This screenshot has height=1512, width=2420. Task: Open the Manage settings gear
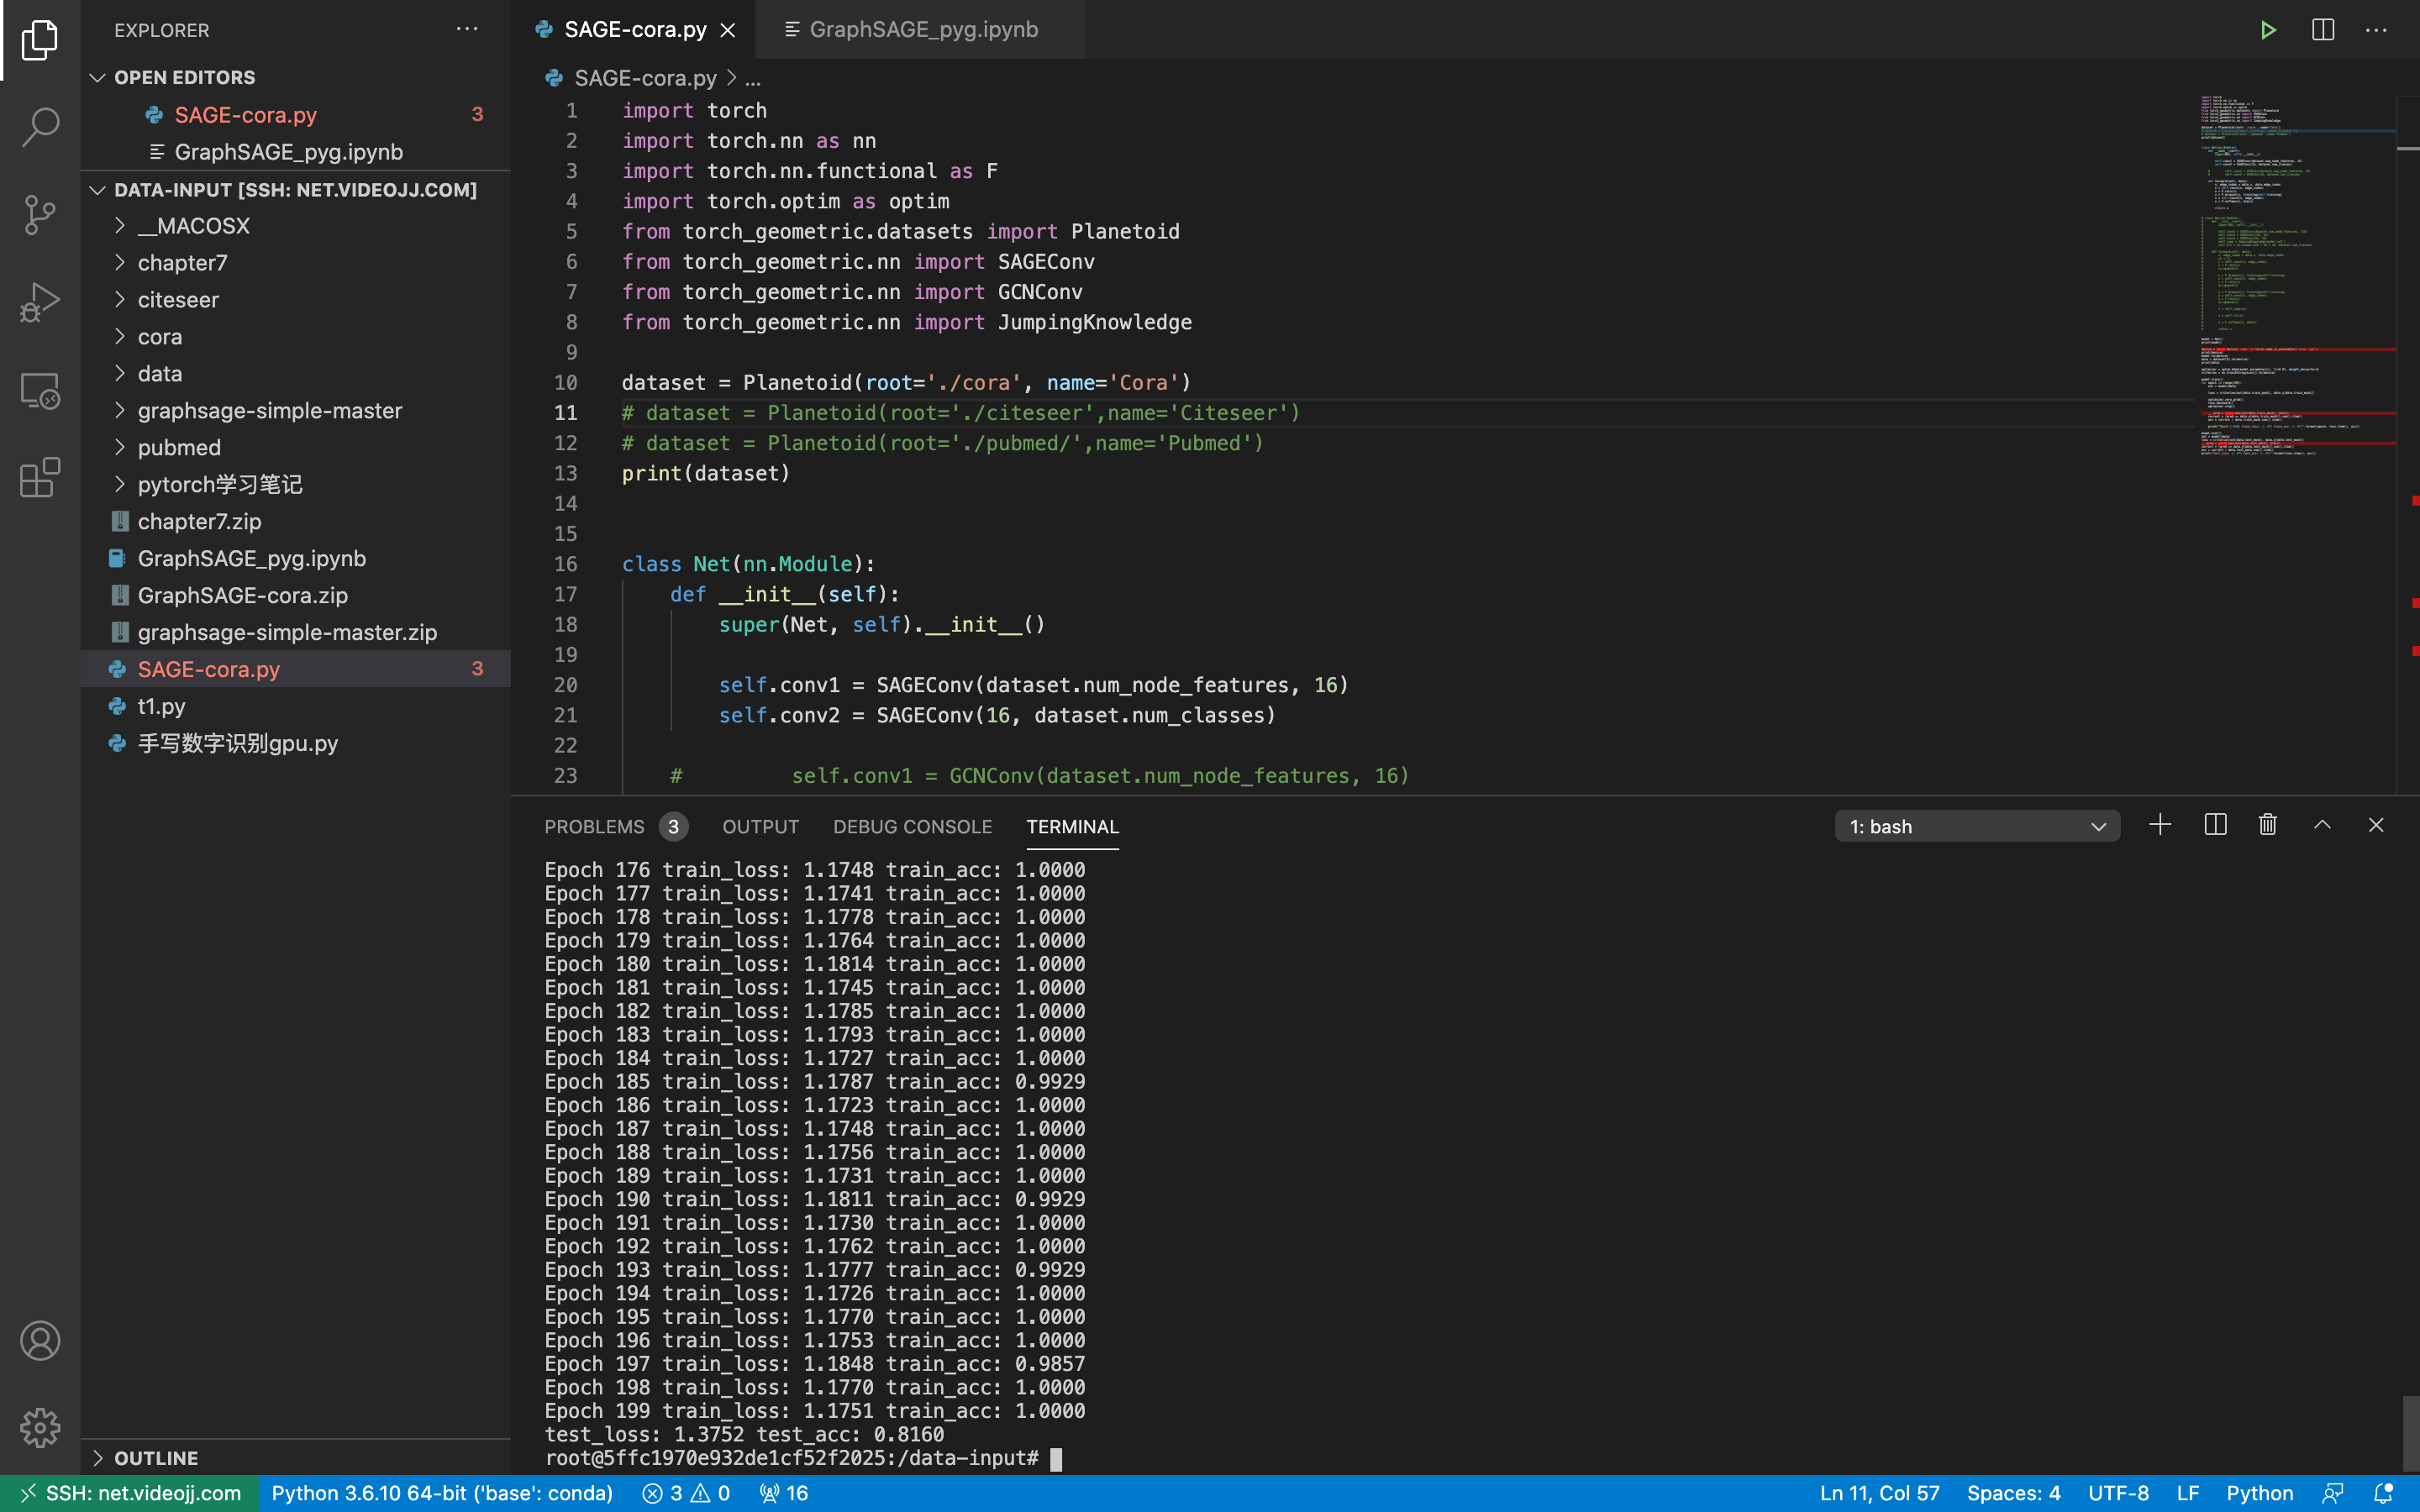tap(40, 1427)
